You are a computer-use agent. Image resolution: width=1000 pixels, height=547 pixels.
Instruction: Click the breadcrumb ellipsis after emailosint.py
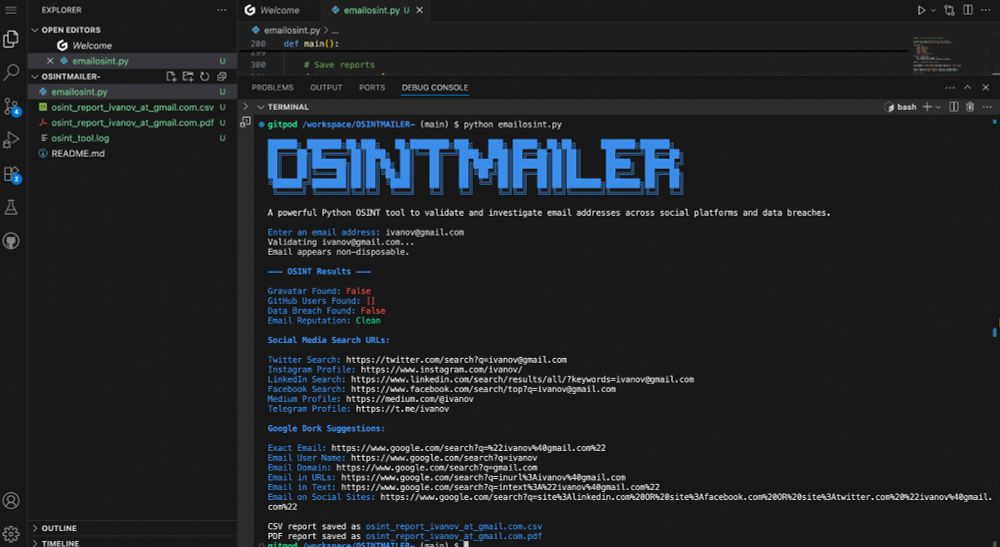click(335, 31)
